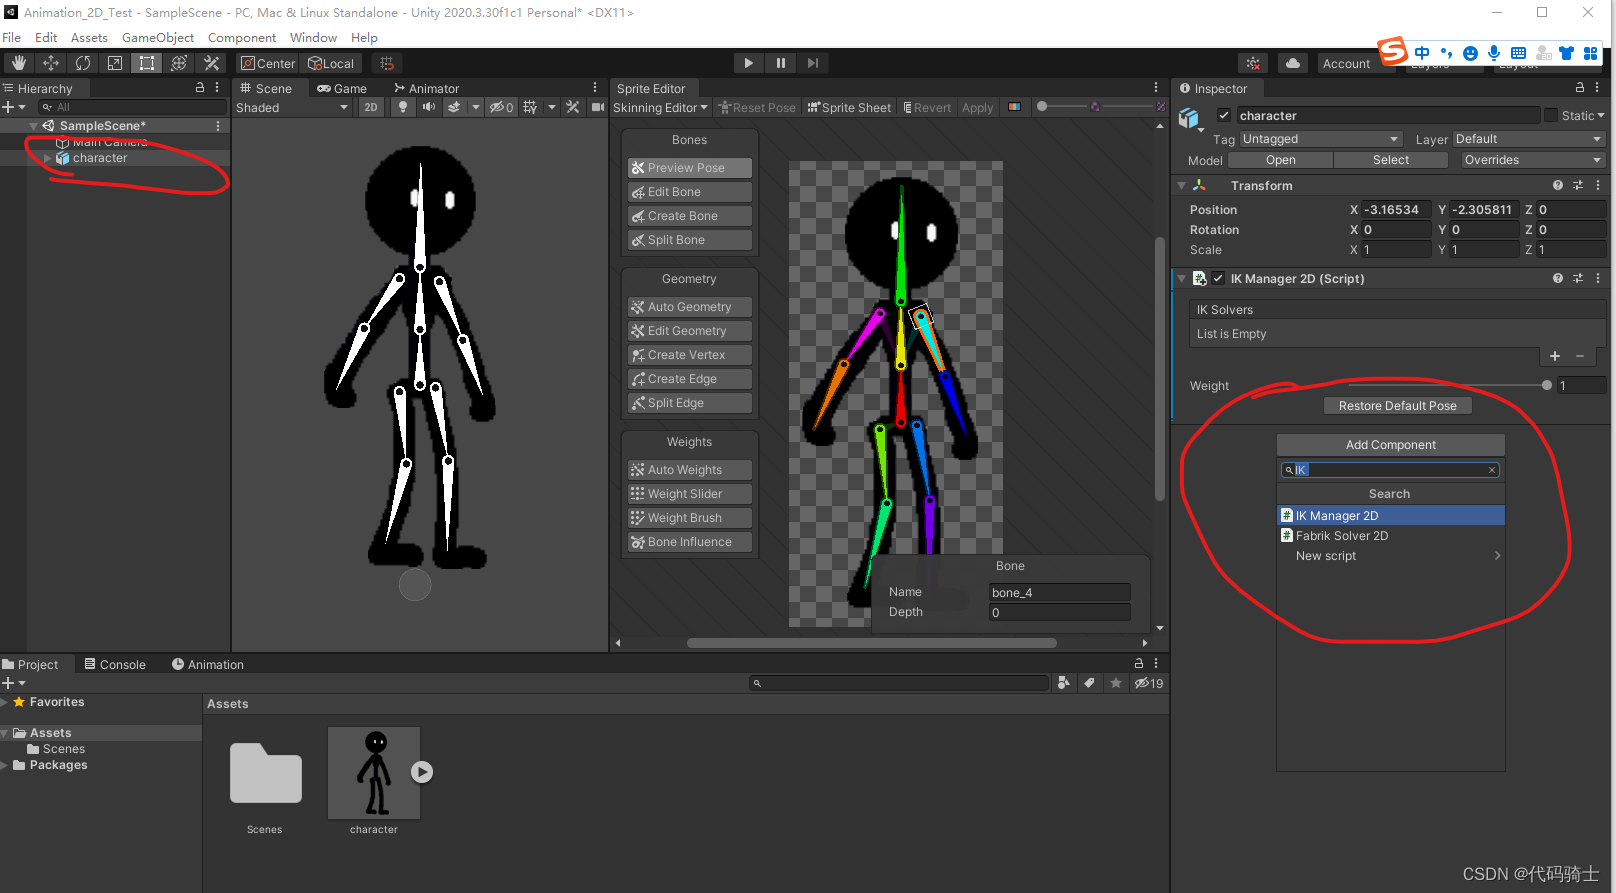Select the Rotate tool

(83, 63)
